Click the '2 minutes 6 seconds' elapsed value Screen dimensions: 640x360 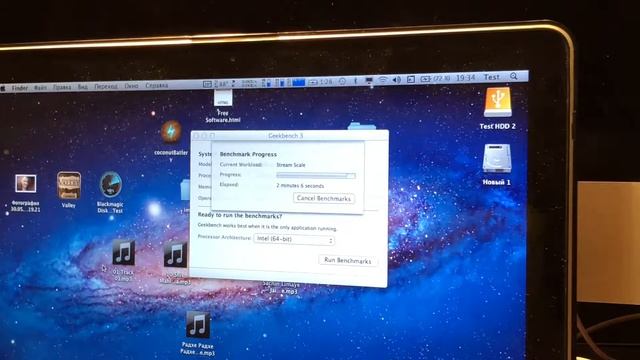300,186
